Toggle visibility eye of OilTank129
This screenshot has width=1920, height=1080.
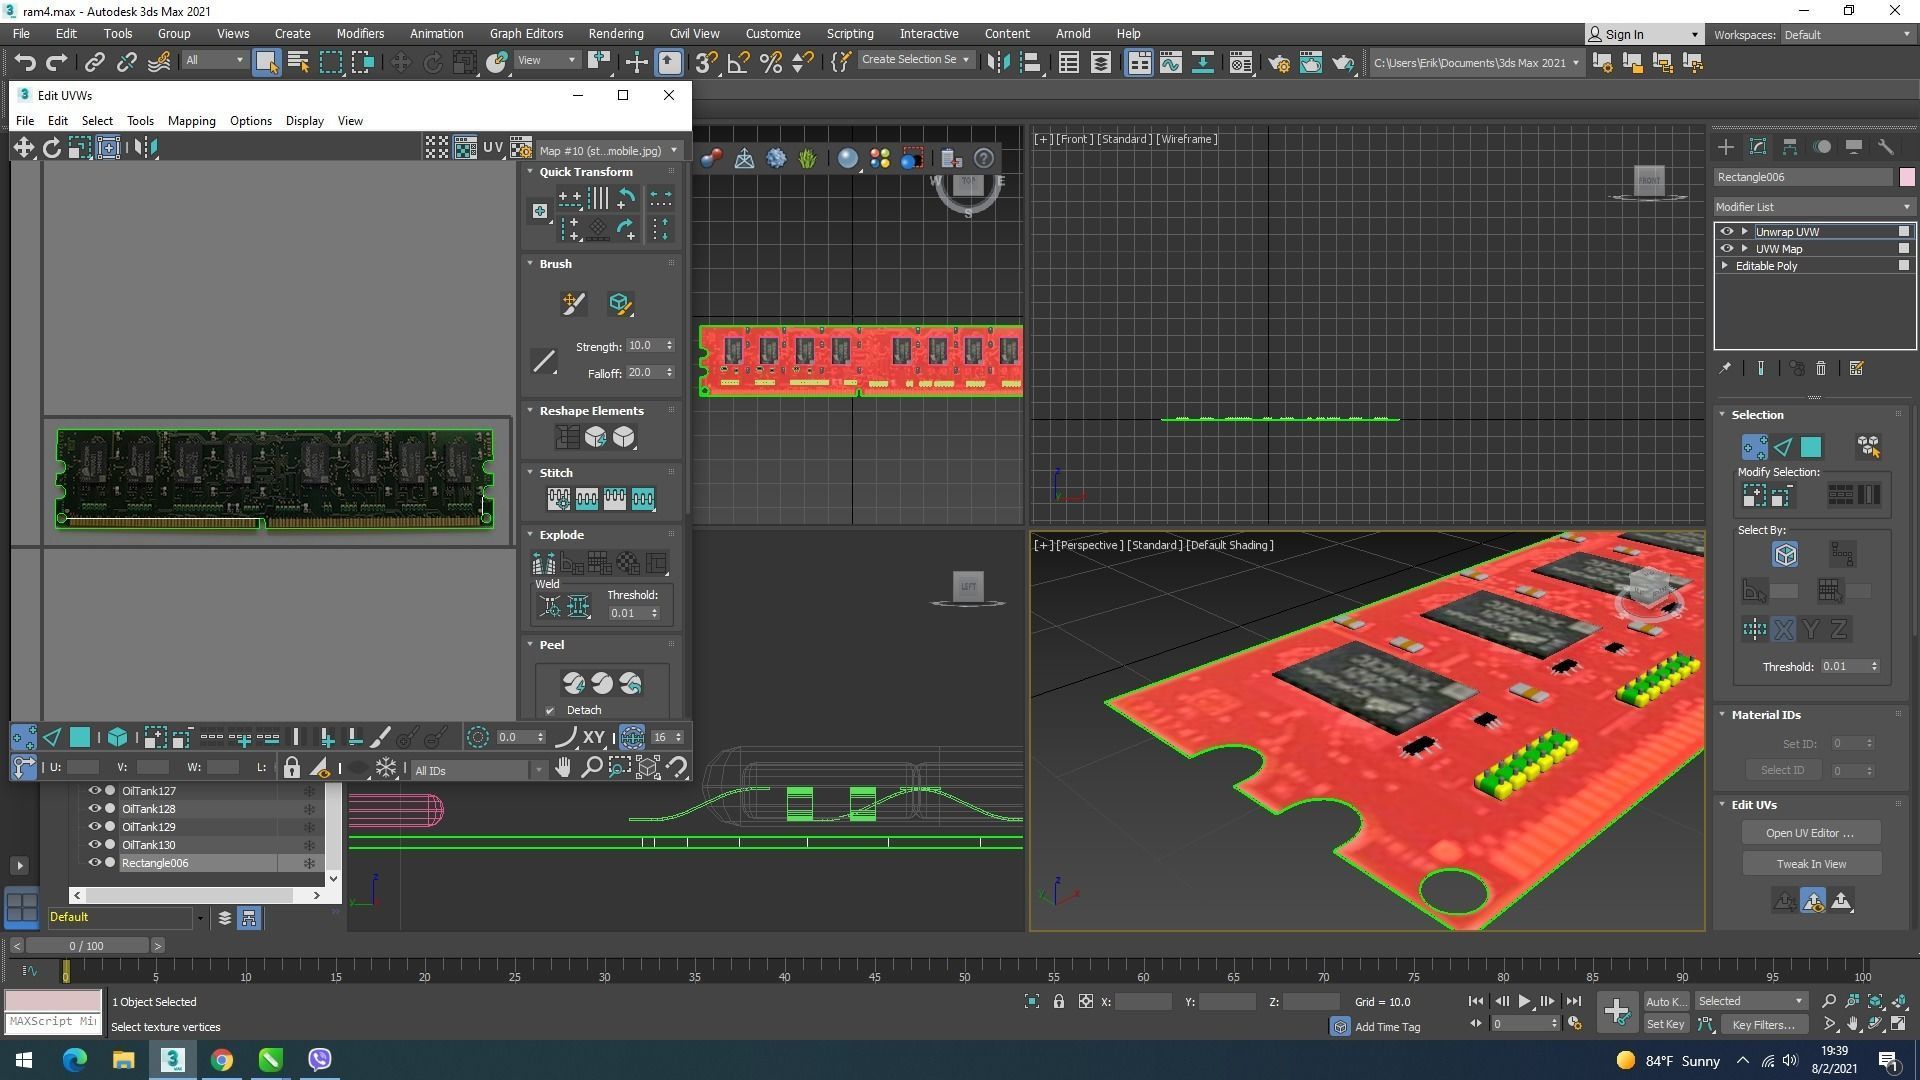click(95, 827)
